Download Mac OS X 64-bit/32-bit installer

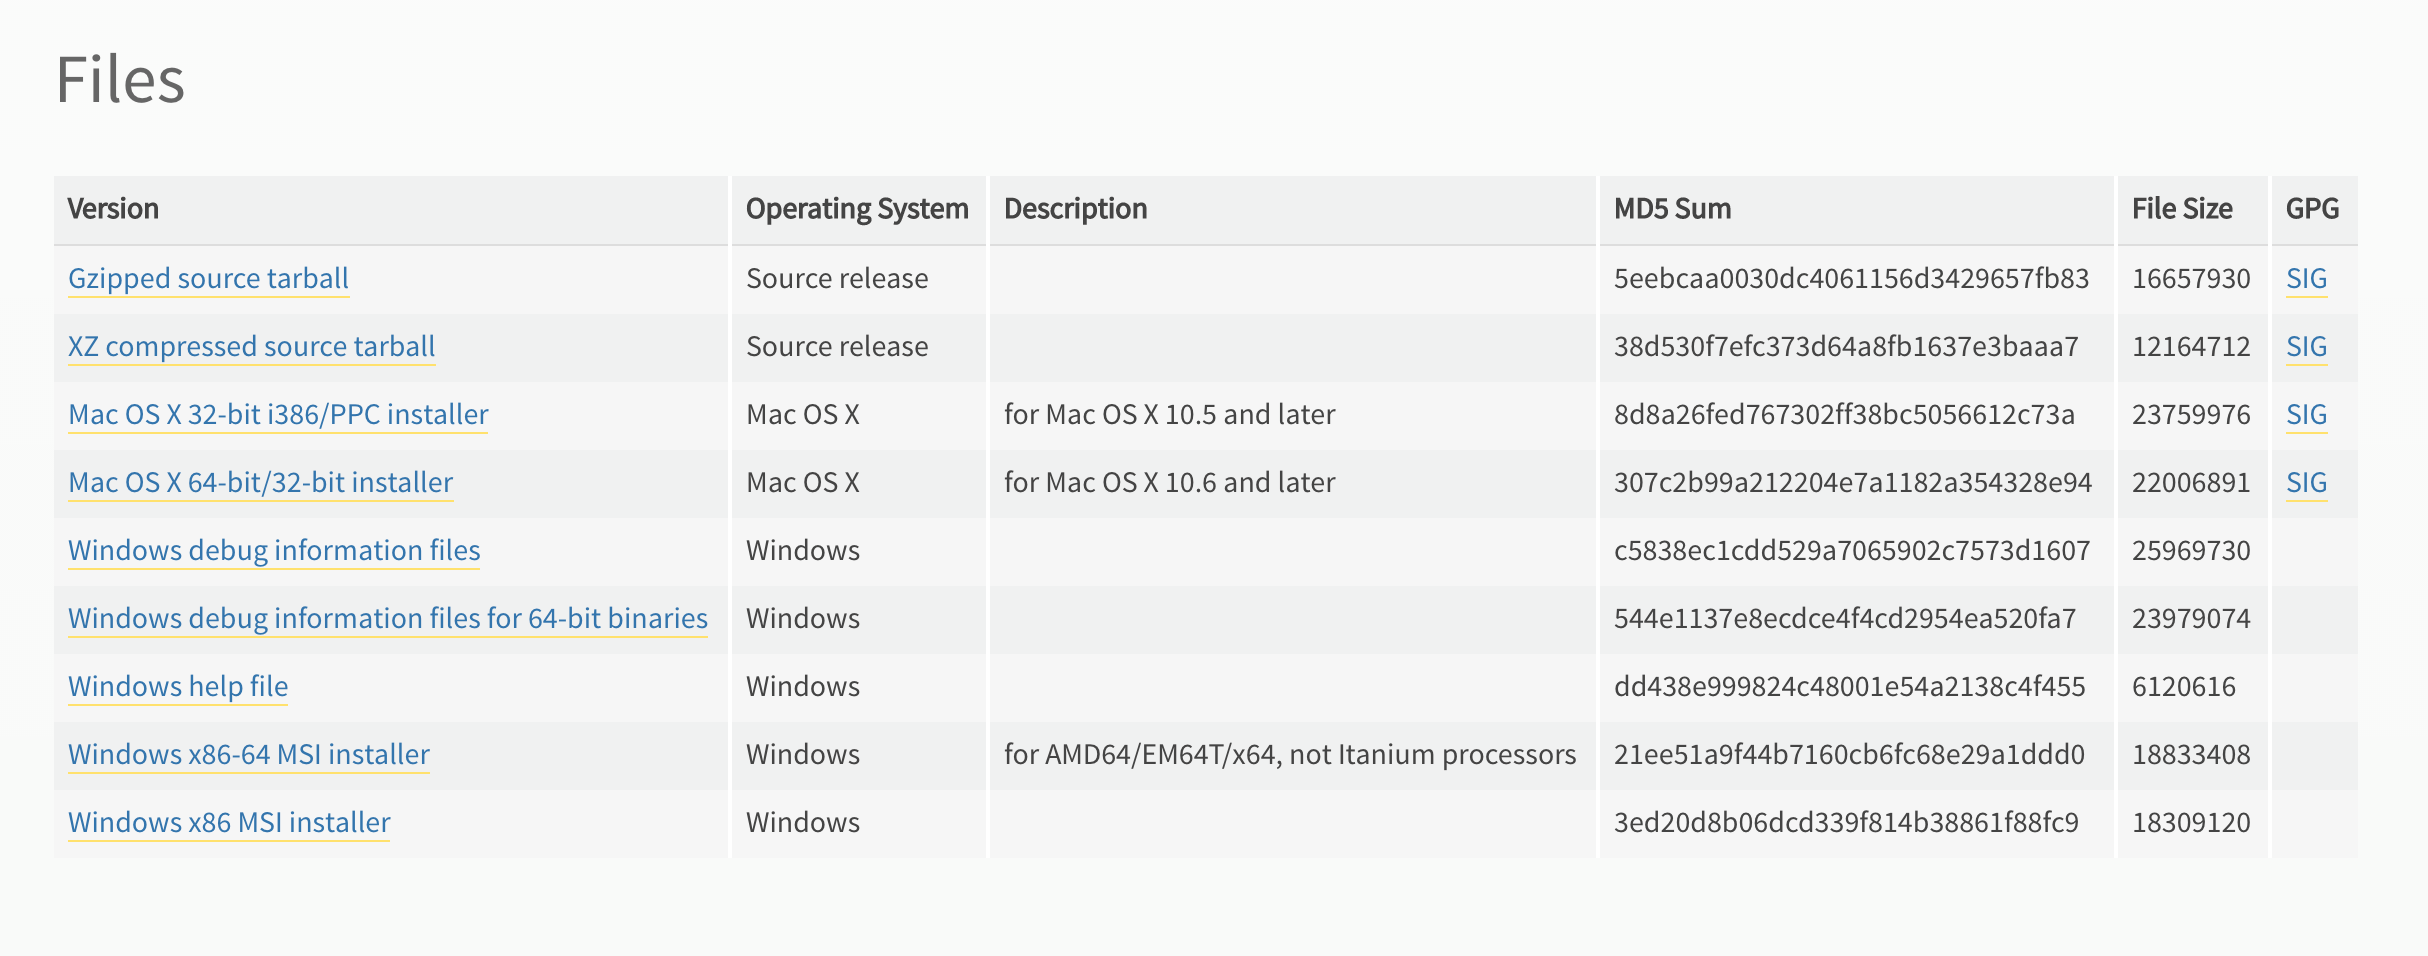coord(260,482)
